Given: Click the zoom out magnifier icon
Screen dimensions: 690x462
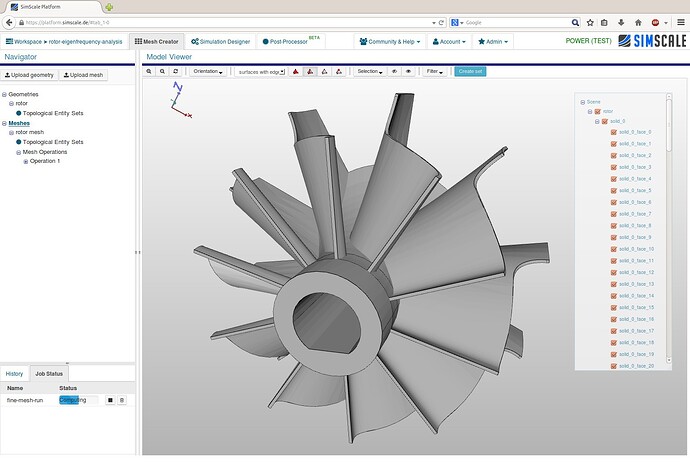Looking at the screenshot, I should (162, 72).
